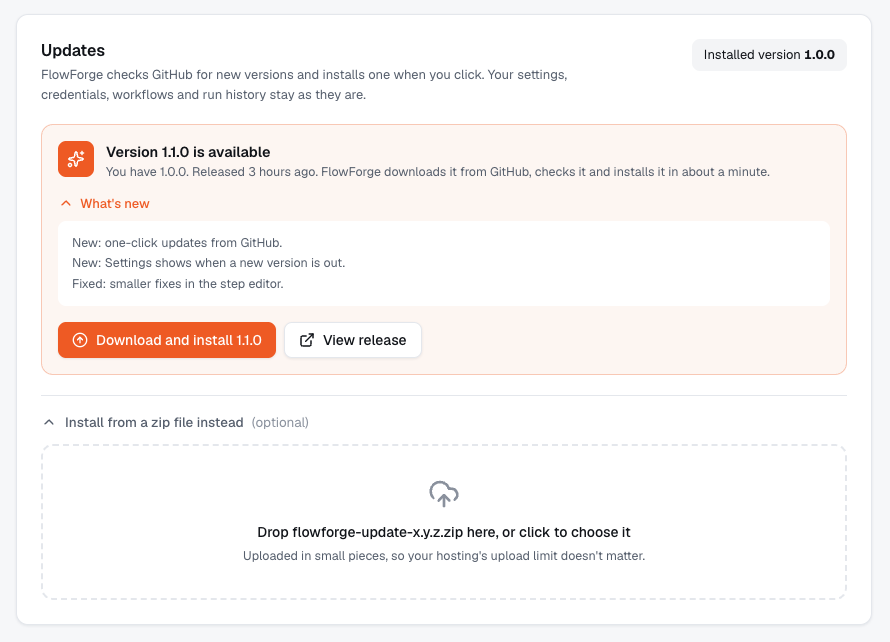Click 'New: one-click updates from GitHub.' line
890x642 pixels.
[177, 243]
